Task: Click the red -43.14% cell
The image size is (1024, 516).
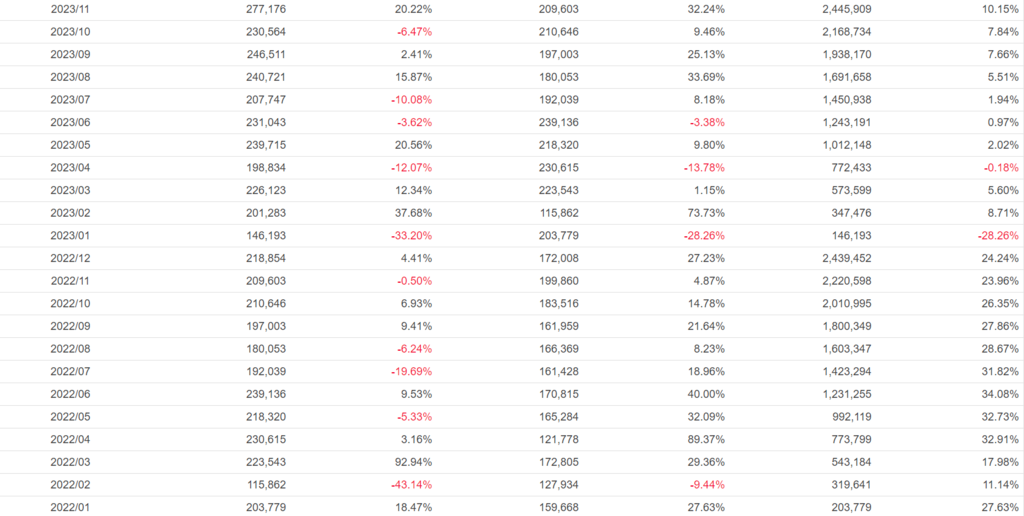Action: point(411,485)
